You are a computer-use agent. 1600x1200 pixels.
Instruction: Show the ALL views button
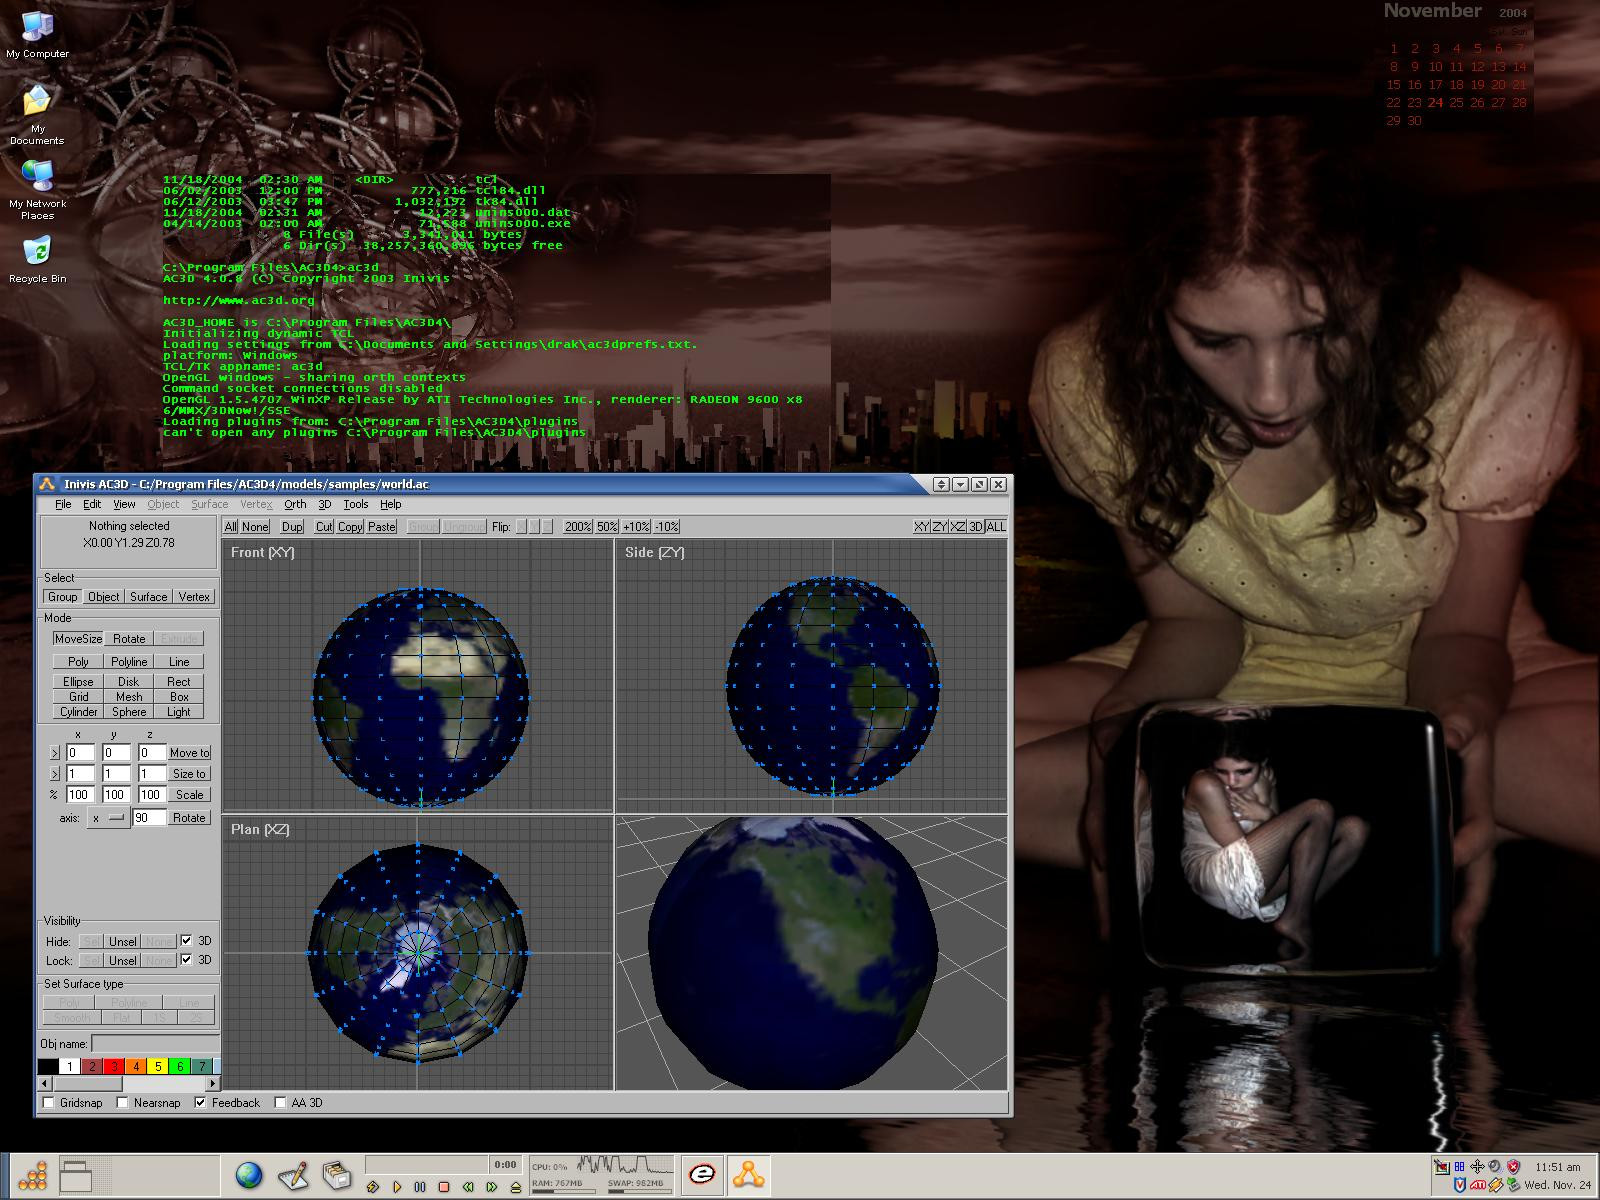[996, 527]
